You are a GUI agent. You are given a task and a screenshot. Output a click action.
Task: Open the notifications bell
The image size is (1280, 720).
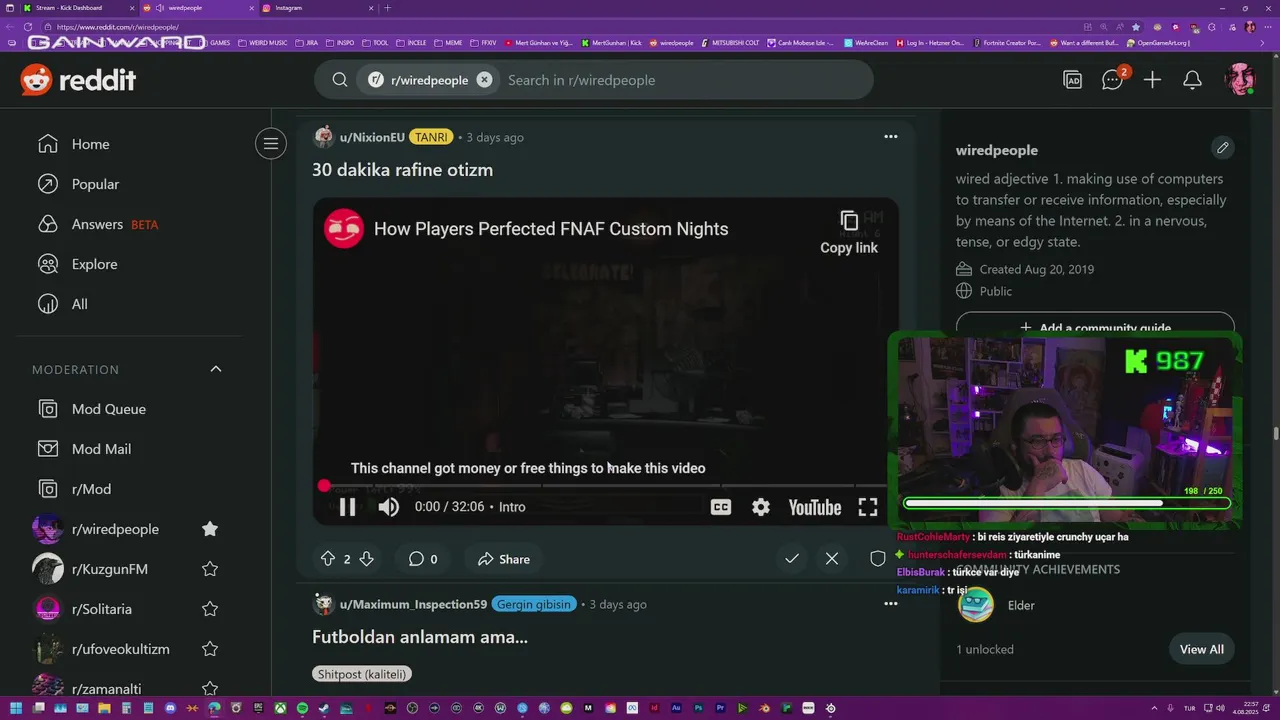coord(1192,80)
